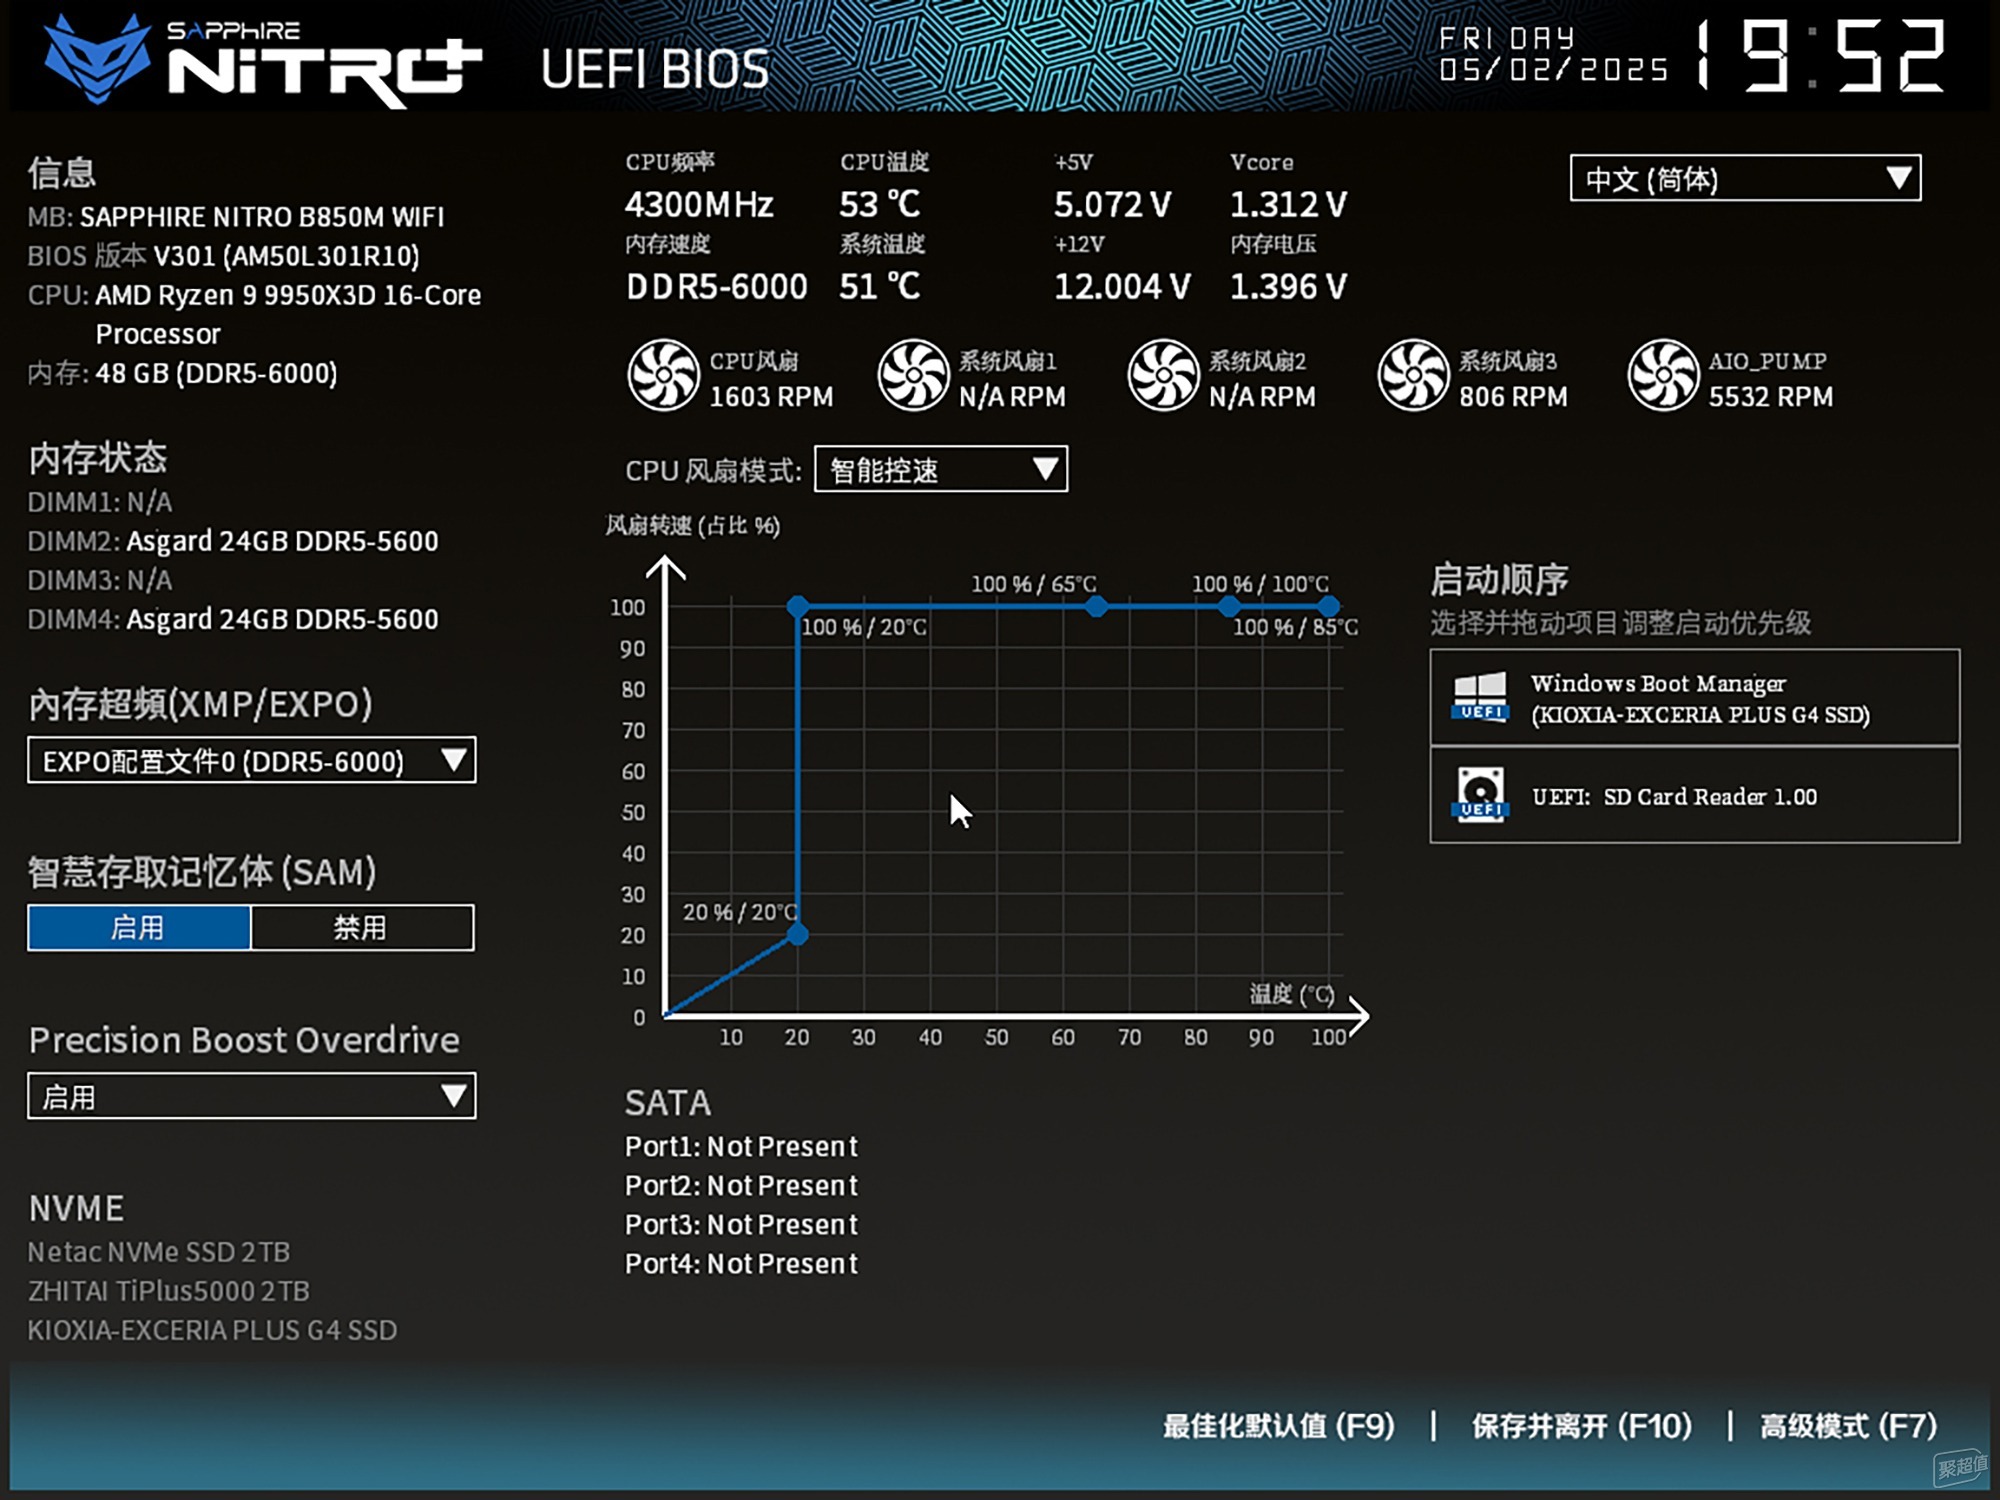Click 最佳化默认值 (F9) to load defaults

point(1278,1426)
